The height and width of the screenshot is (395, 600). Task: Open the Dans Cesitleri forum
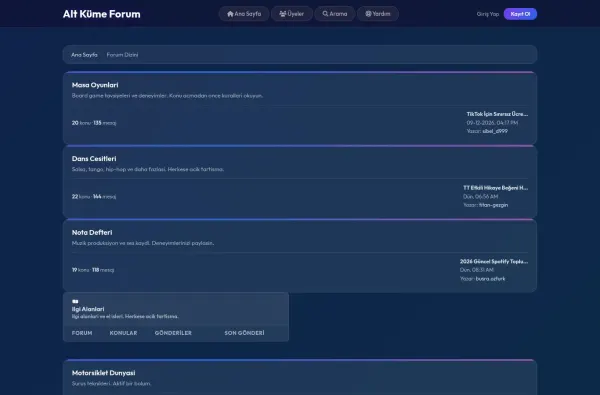(x=94, y=158)
